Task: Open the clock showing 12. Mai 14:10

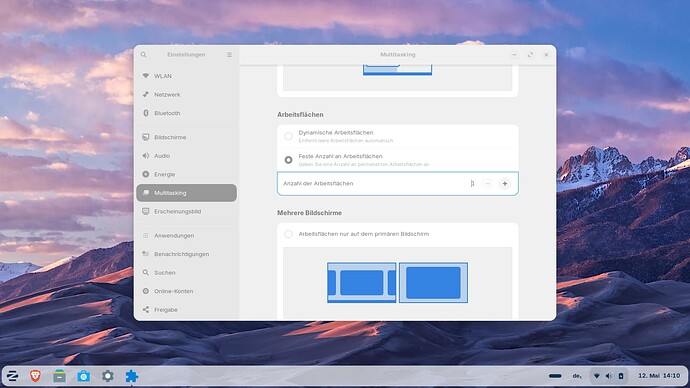Action: [659, 376]
